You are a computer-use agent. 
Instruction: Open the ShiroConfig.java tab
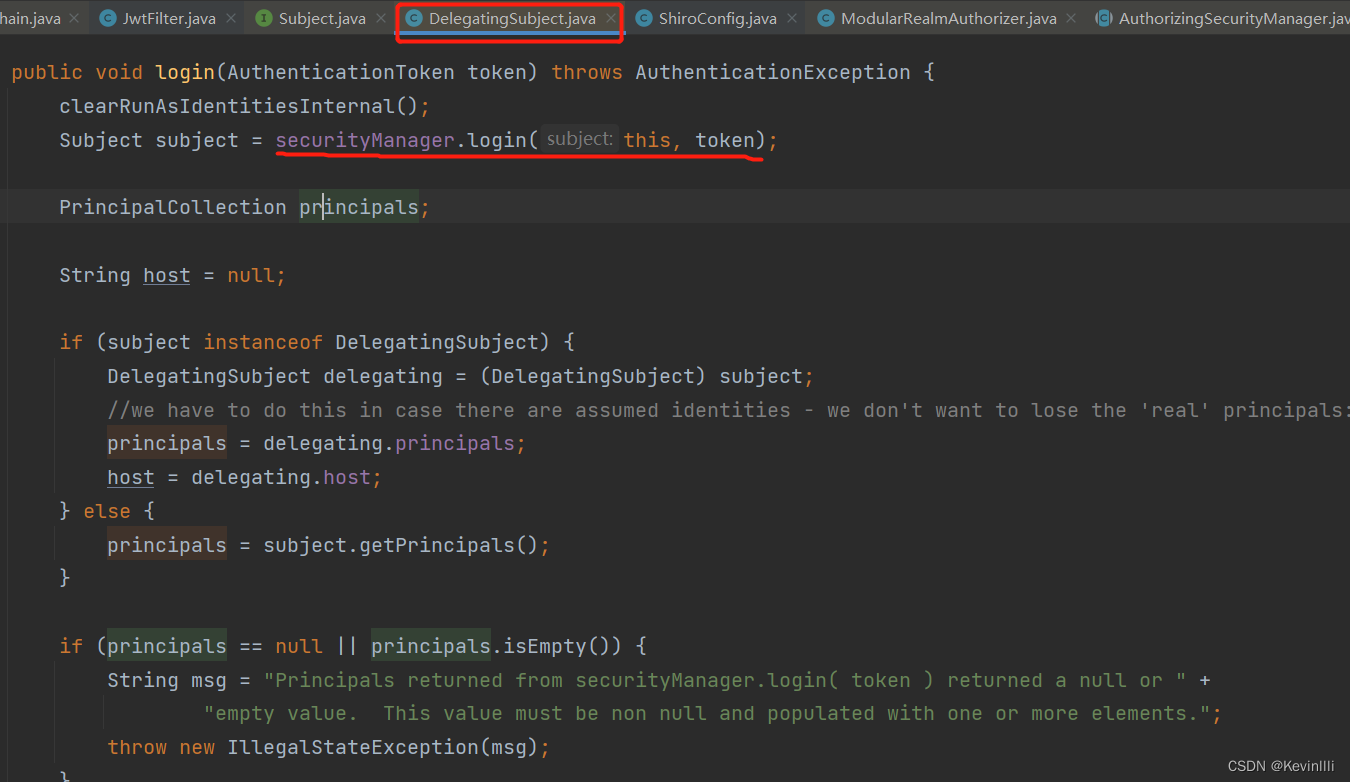tap(717, 19)
